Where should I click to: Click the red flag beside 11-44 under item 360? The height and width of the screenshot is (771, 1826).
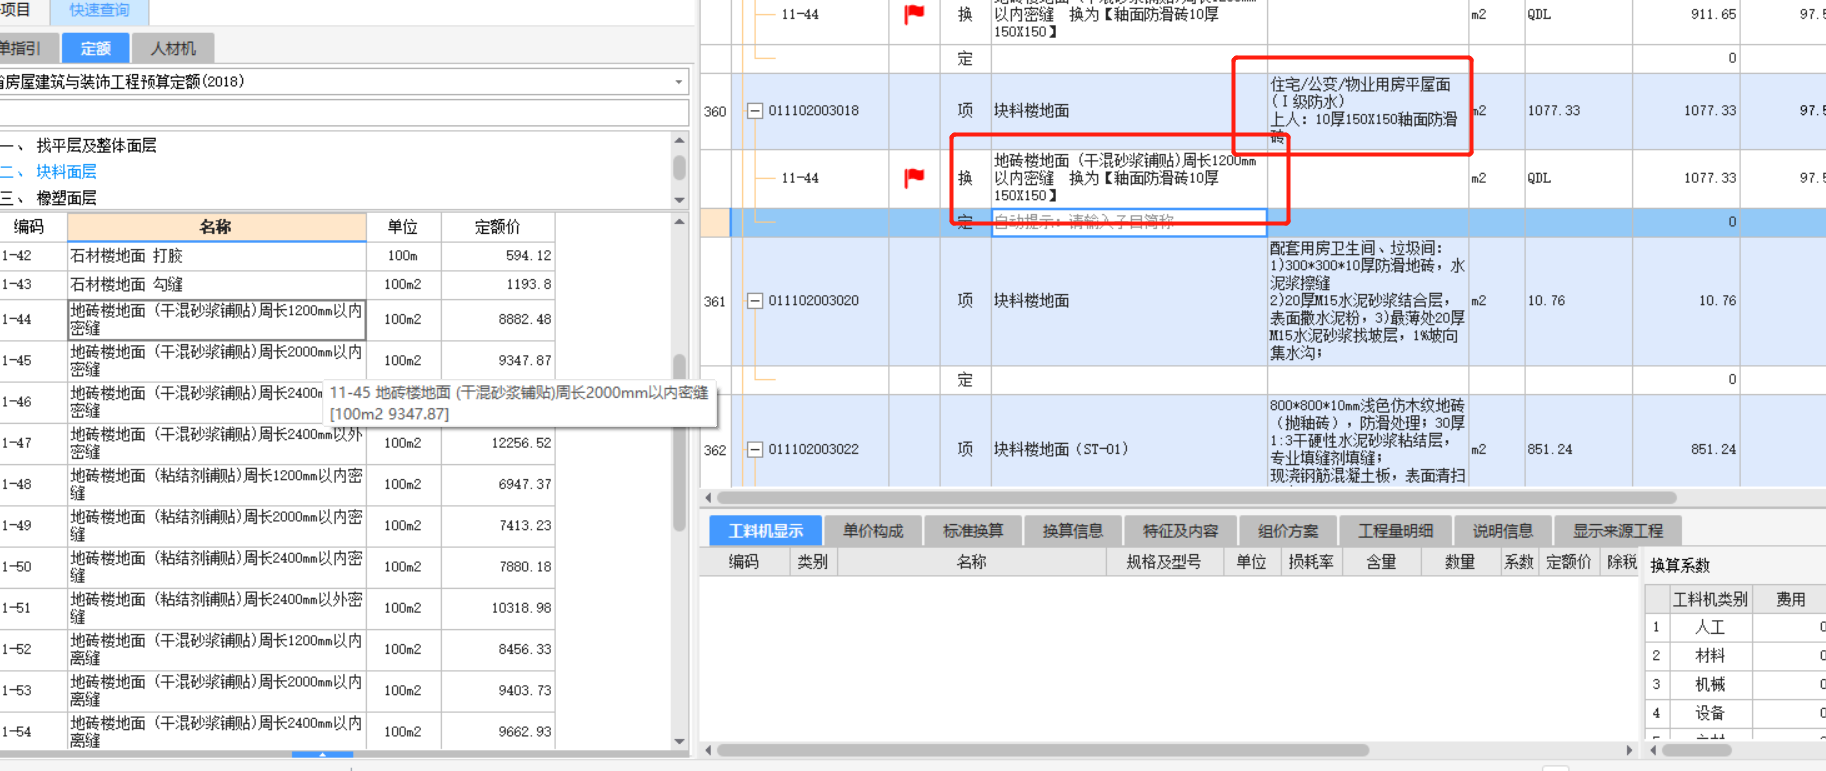[x=914, y=178]
